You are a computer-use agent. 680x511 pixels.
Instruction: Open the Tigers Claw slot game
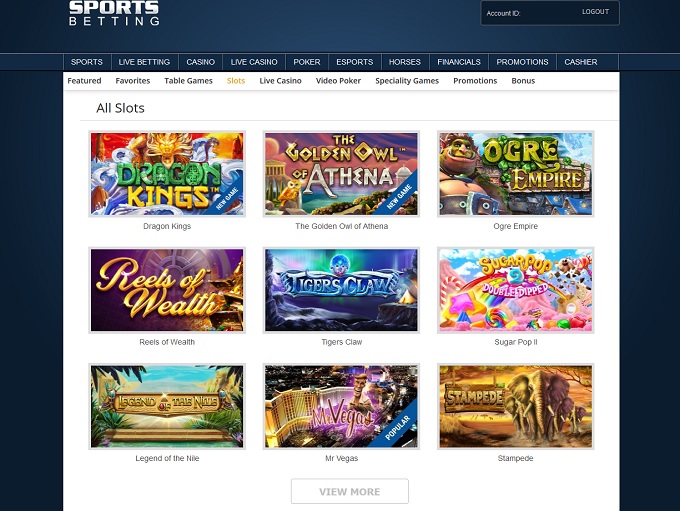click(341, 290)
